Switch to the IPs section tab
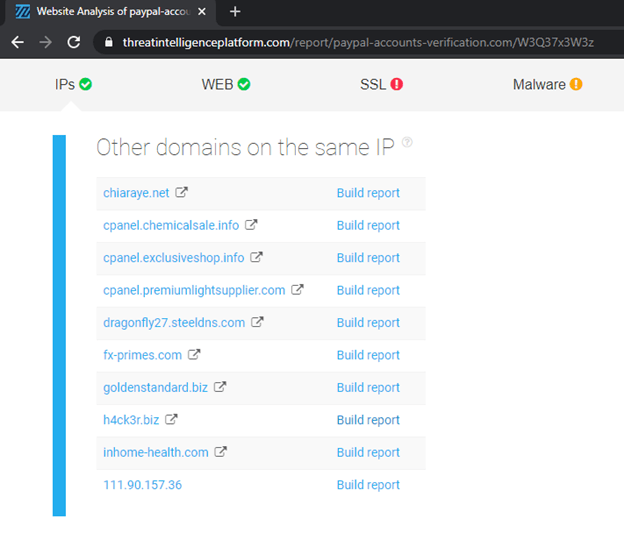This screenshot has height=533, width=624. click(73, 84)
